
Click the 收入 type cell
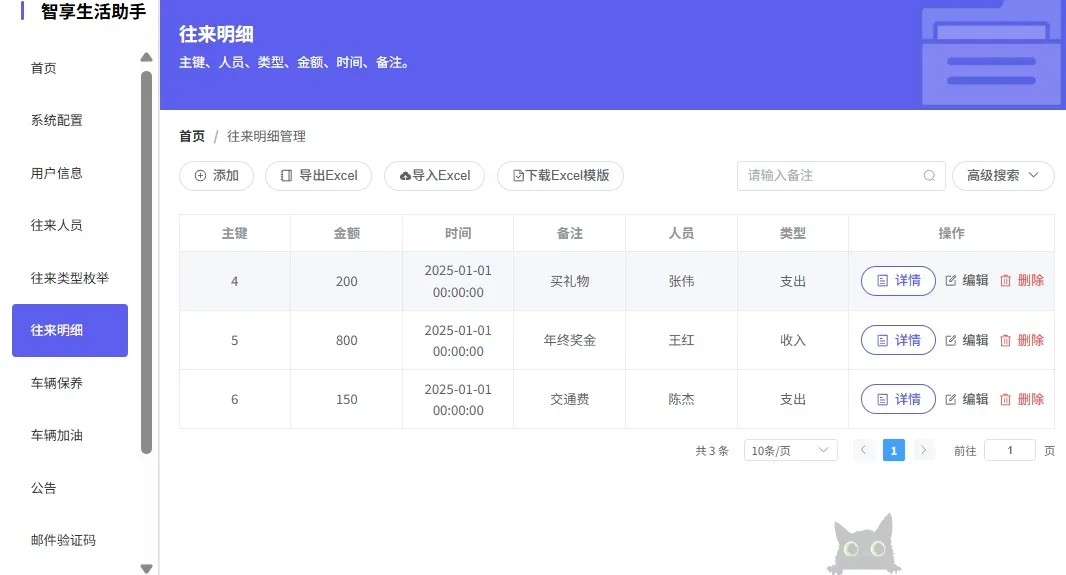pos(793,340)
